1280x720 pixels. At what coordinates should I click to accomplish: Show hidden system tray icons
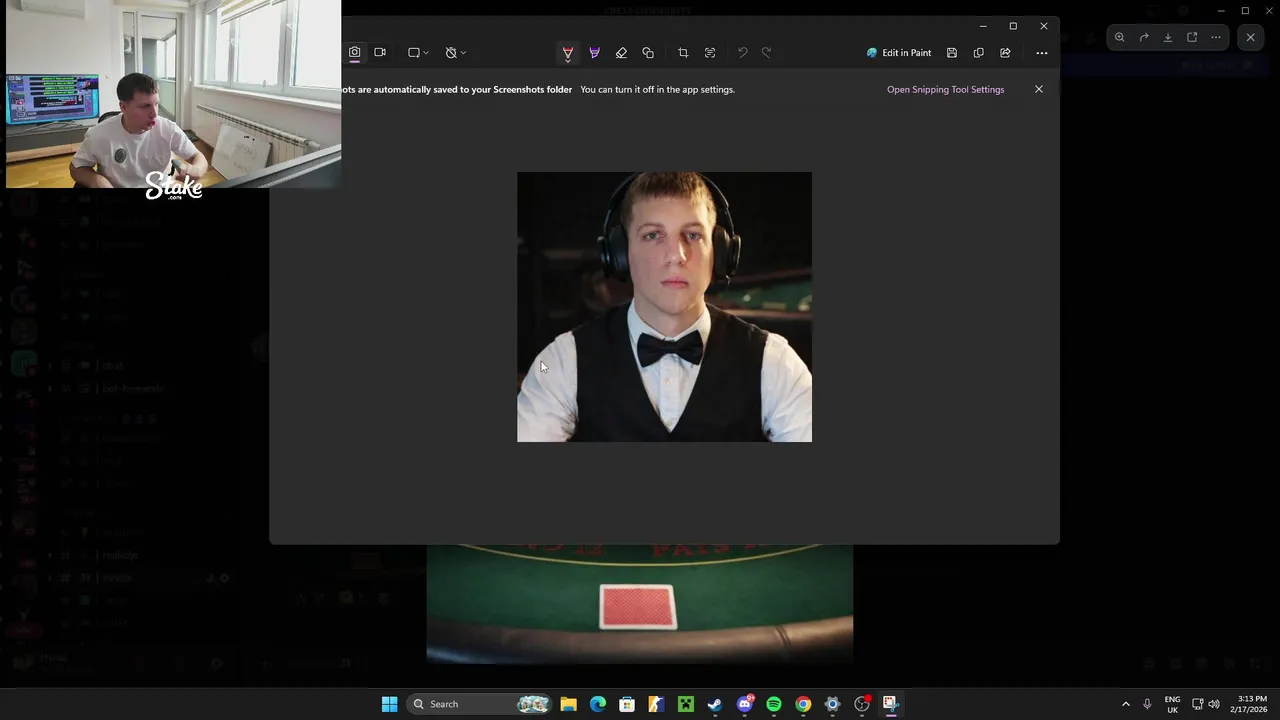click(1125, 704)
